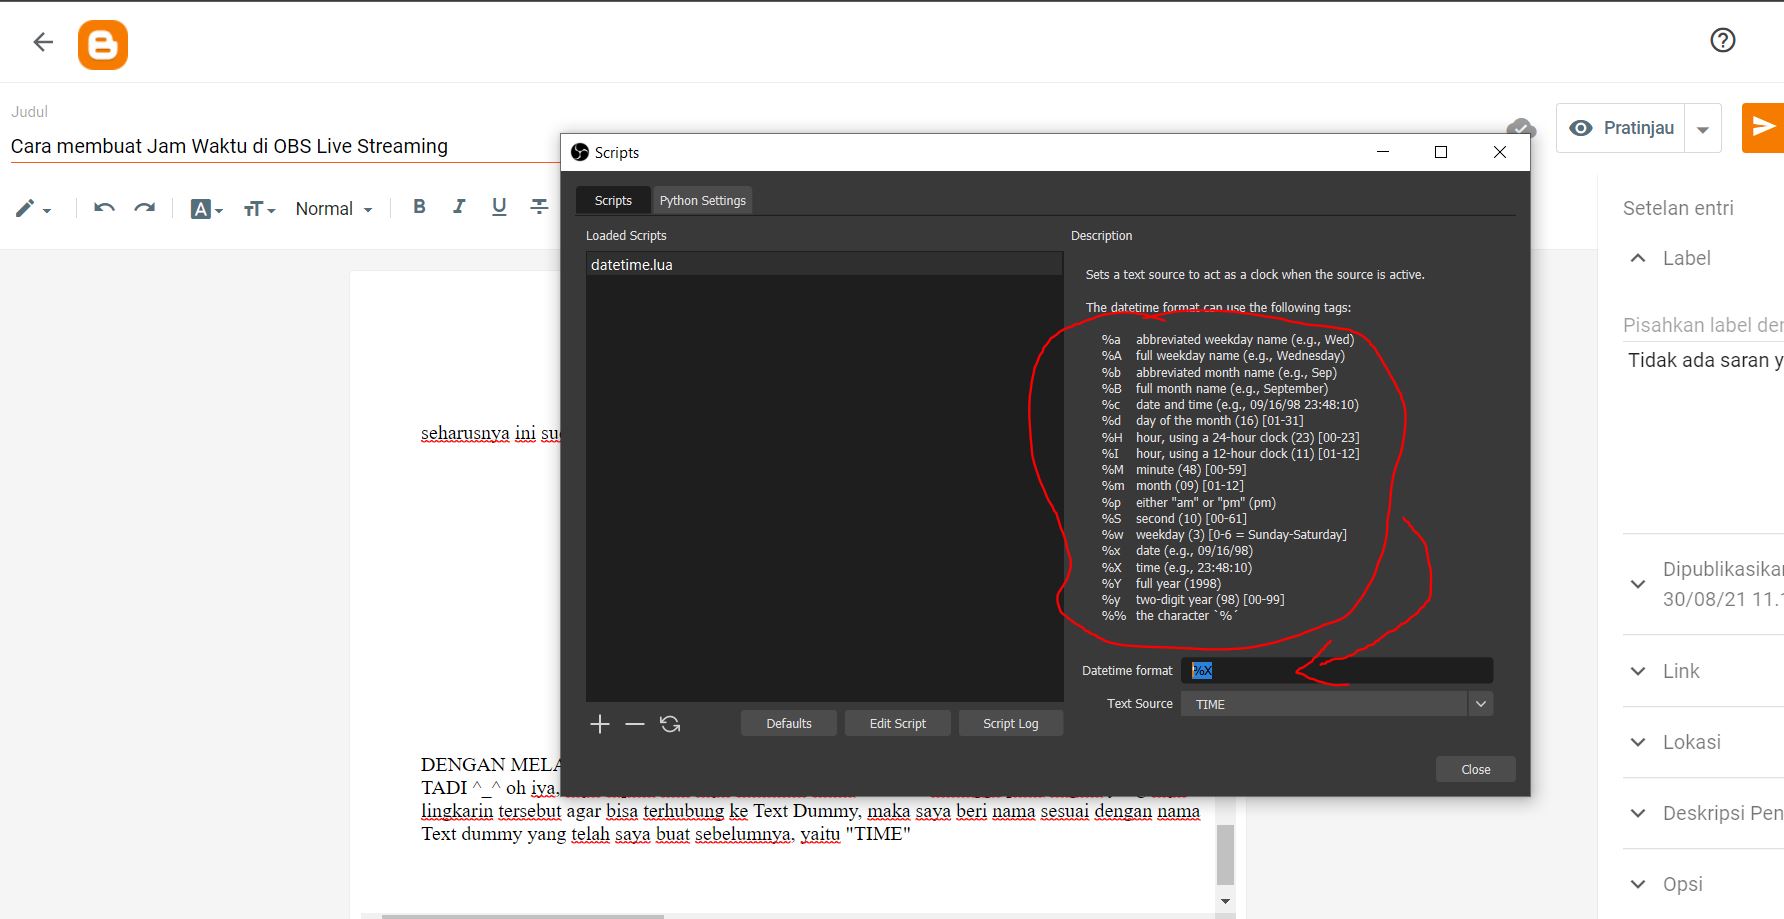Expand the Dipublikasikan section
1784x919 pixels.
[x=1638, y=584]
